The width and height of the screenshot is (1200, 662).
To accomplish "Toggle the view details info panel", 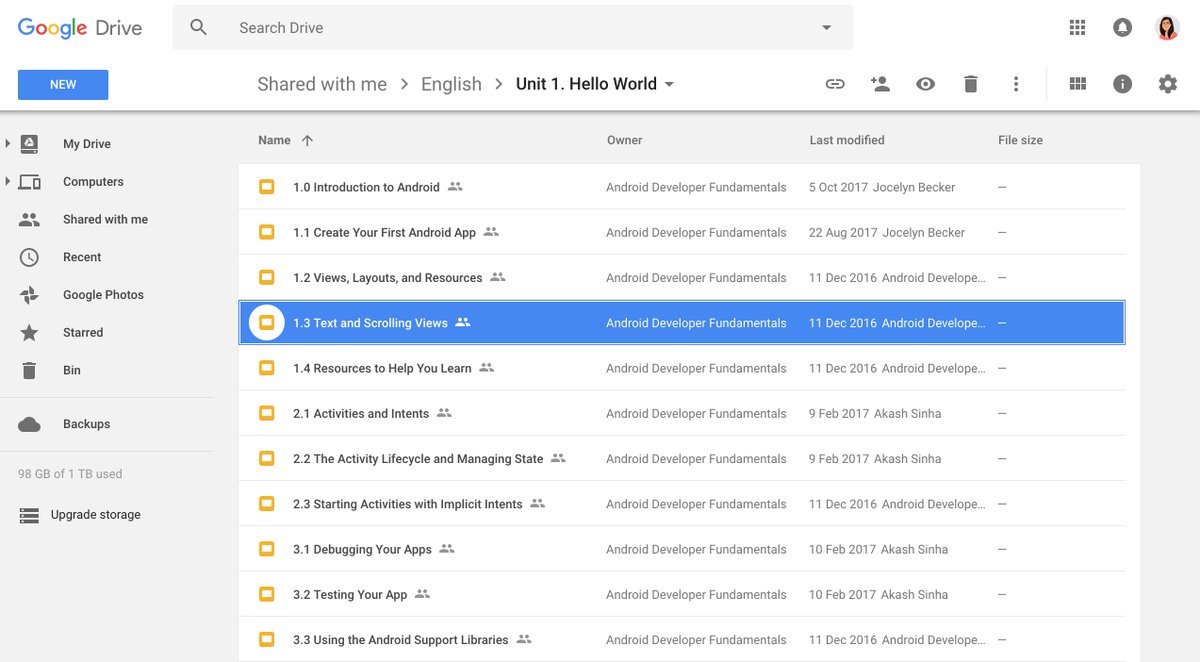I will (1123, 84).
